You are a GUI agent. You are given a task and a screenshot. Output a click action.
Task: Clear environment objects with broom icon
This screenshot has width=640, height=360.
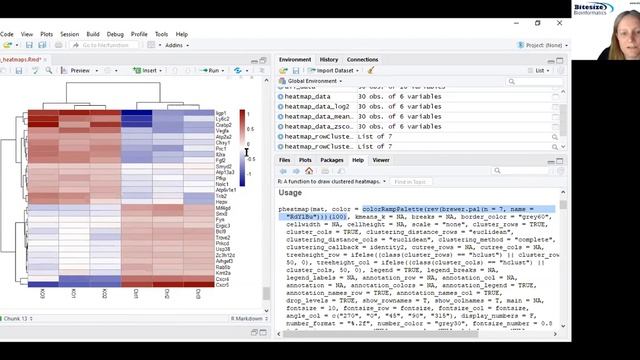[x=371, y=71]
